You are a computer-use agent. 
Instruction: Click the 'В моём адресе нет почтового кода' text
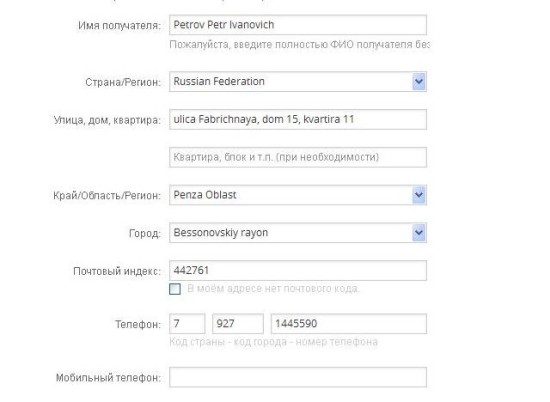pos(273,289)
